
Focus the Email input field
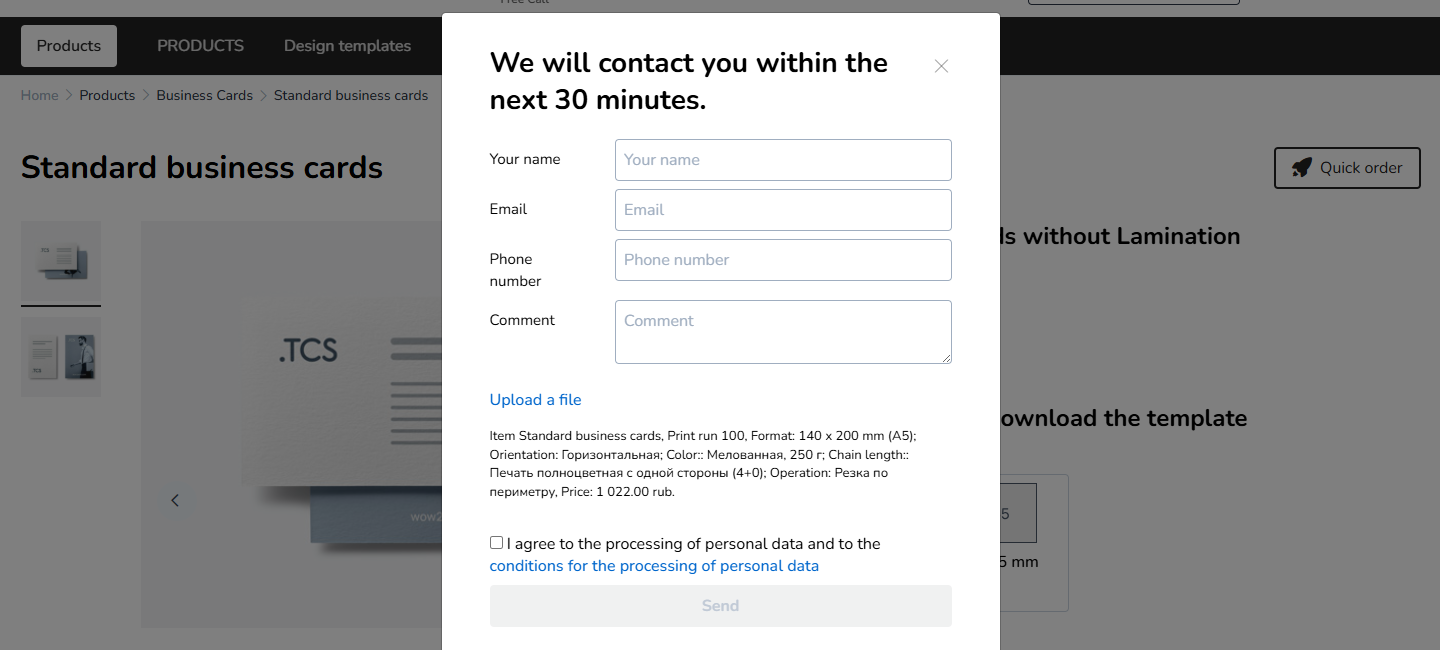[783, 210]
